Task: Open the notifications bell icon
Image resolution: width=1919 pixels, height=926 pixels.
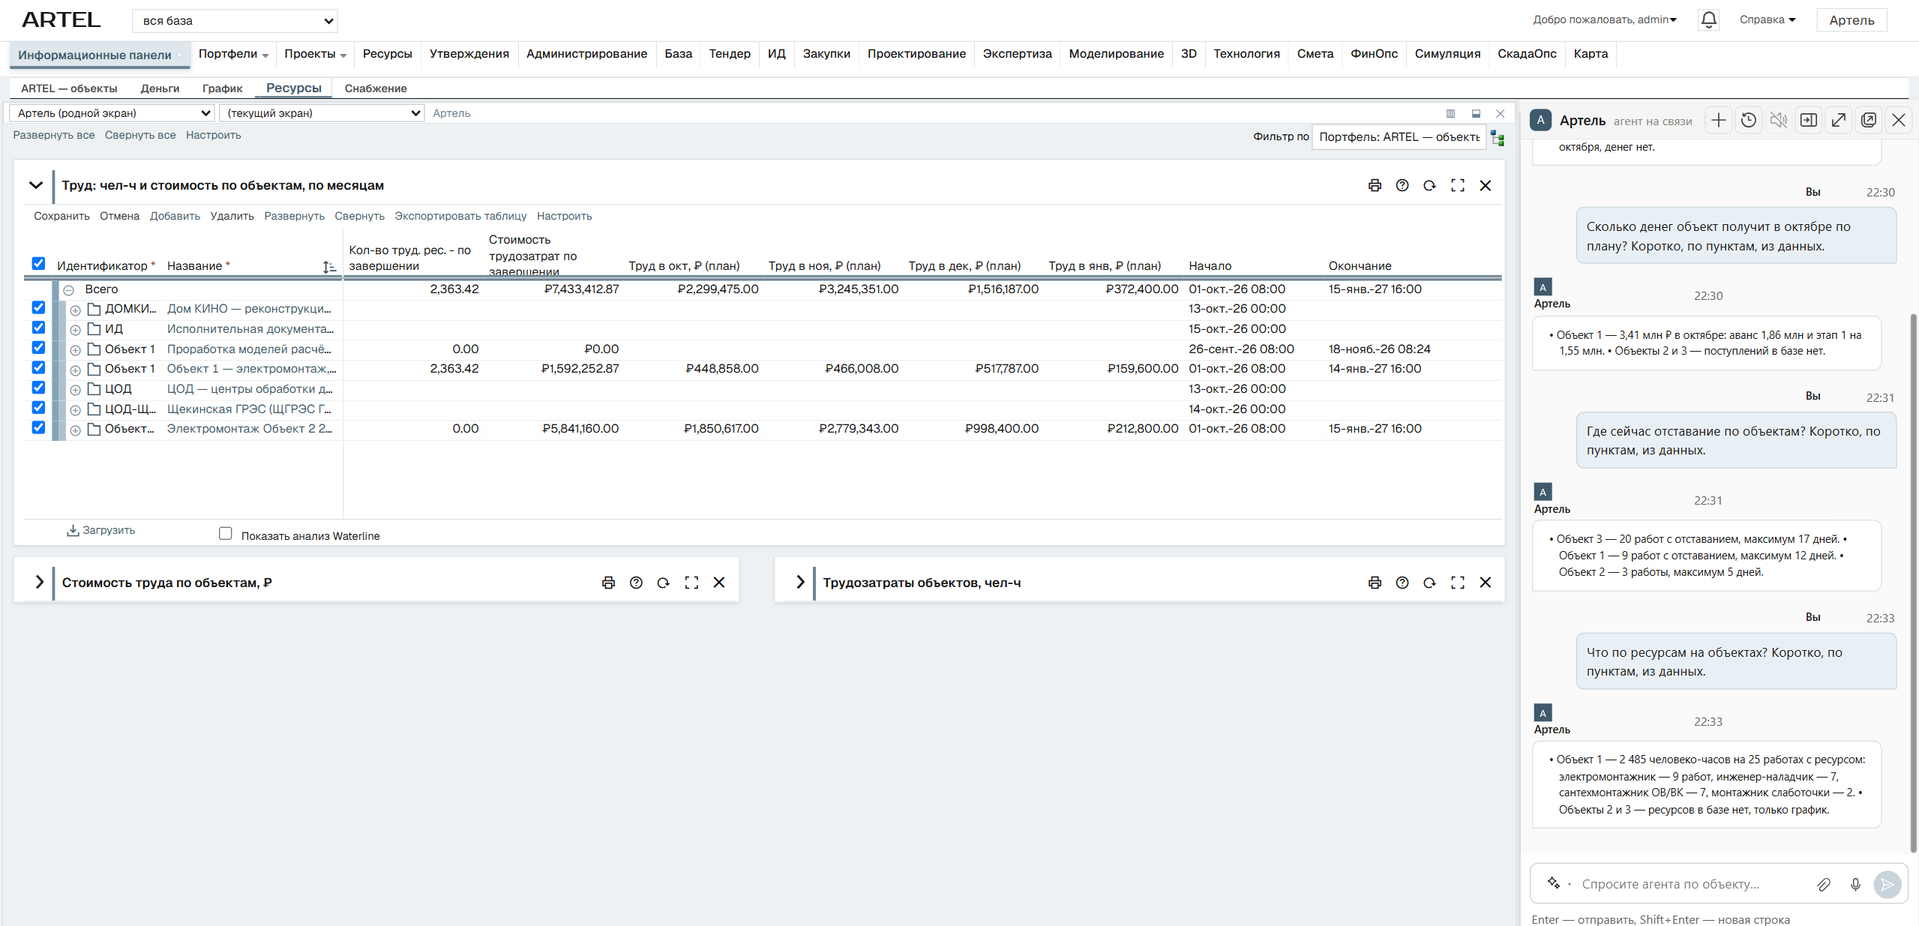Action: (1708, 20)
